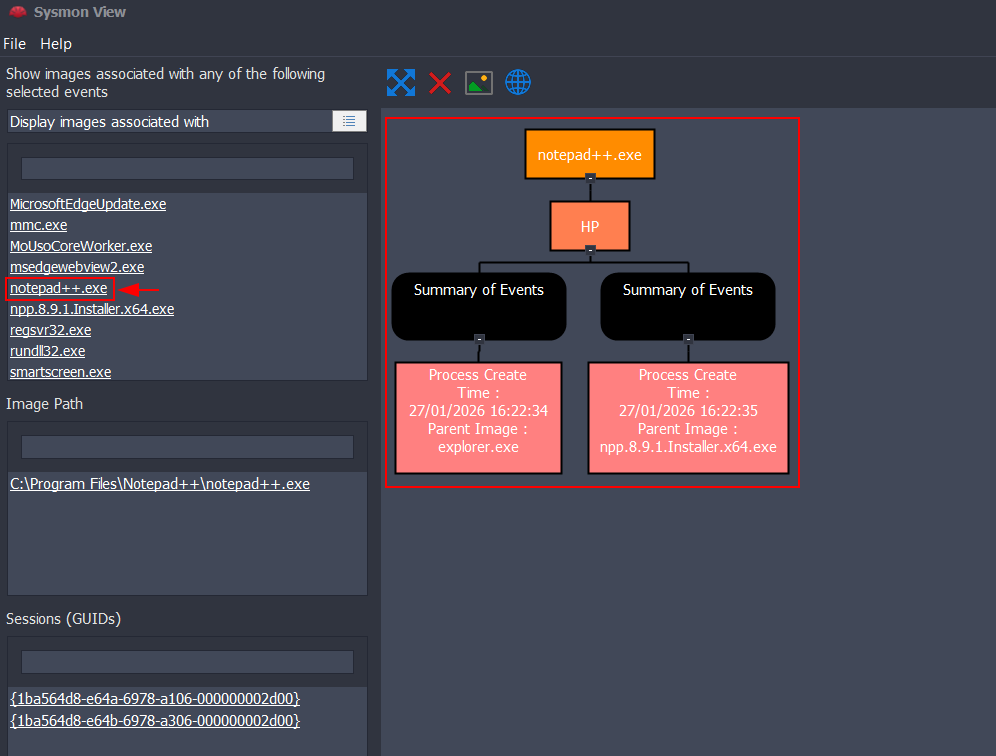The image size is (996, 756).
Task: Collapse the right Summary of Events node
Action: (x=688, y=339)
